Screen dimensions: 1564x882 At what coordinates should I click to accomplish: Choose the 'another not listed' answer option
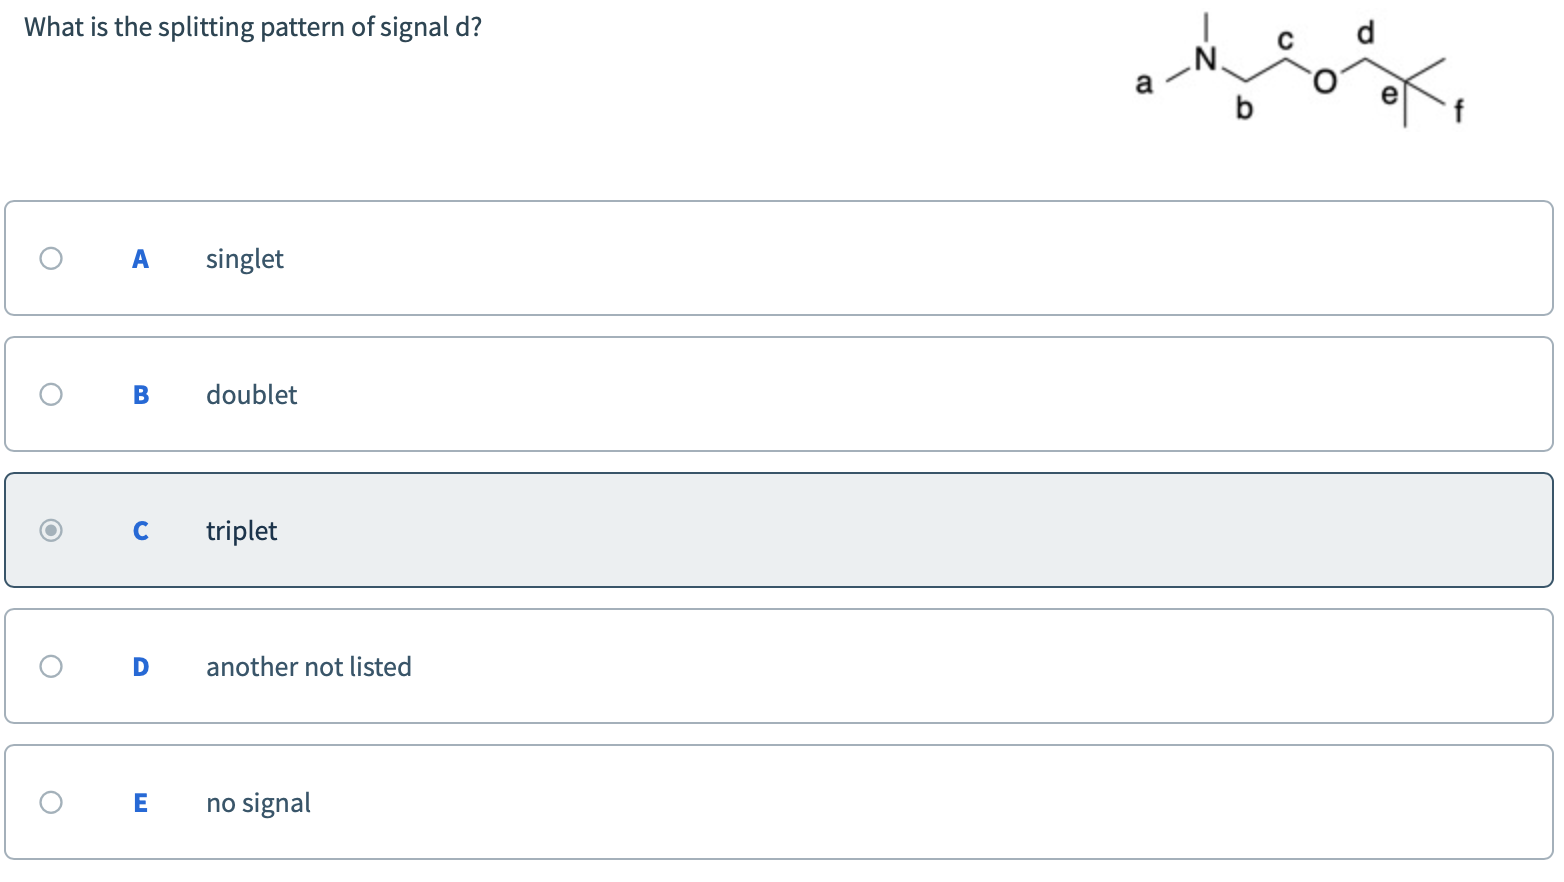(309, 666)
